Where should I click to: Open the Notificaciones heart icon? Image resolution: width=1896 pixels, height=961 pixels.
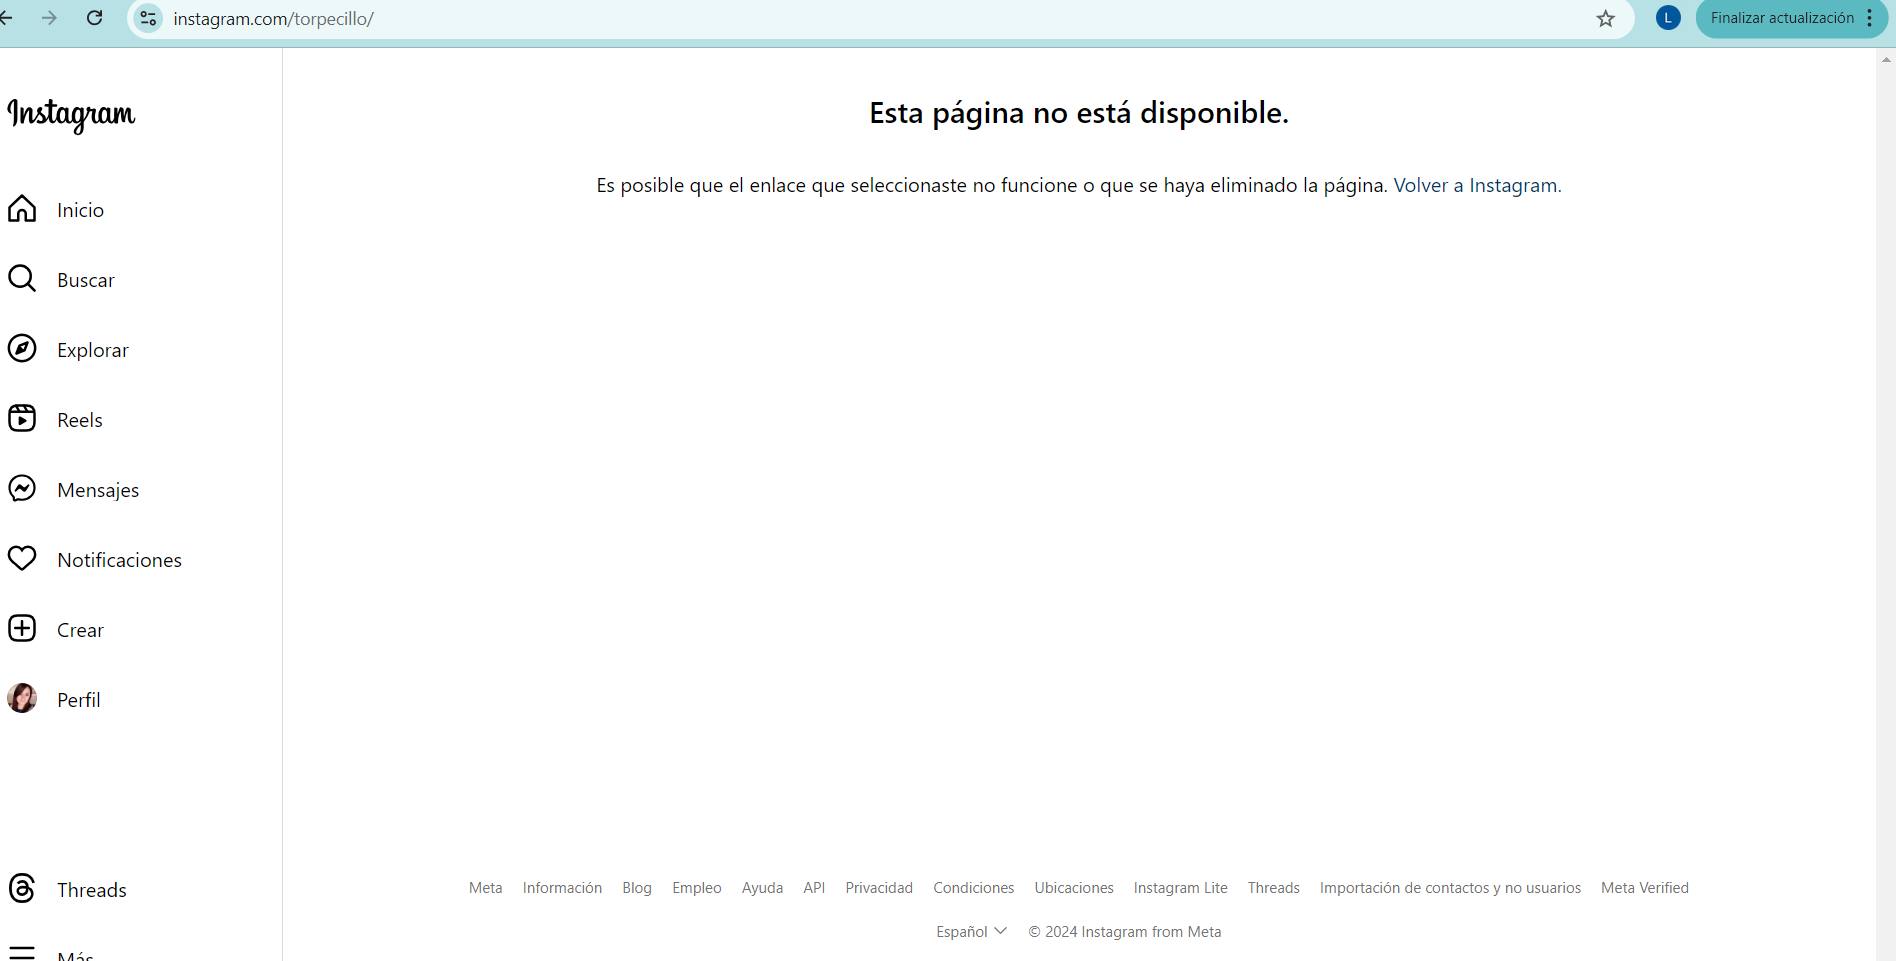click(22, 559)
